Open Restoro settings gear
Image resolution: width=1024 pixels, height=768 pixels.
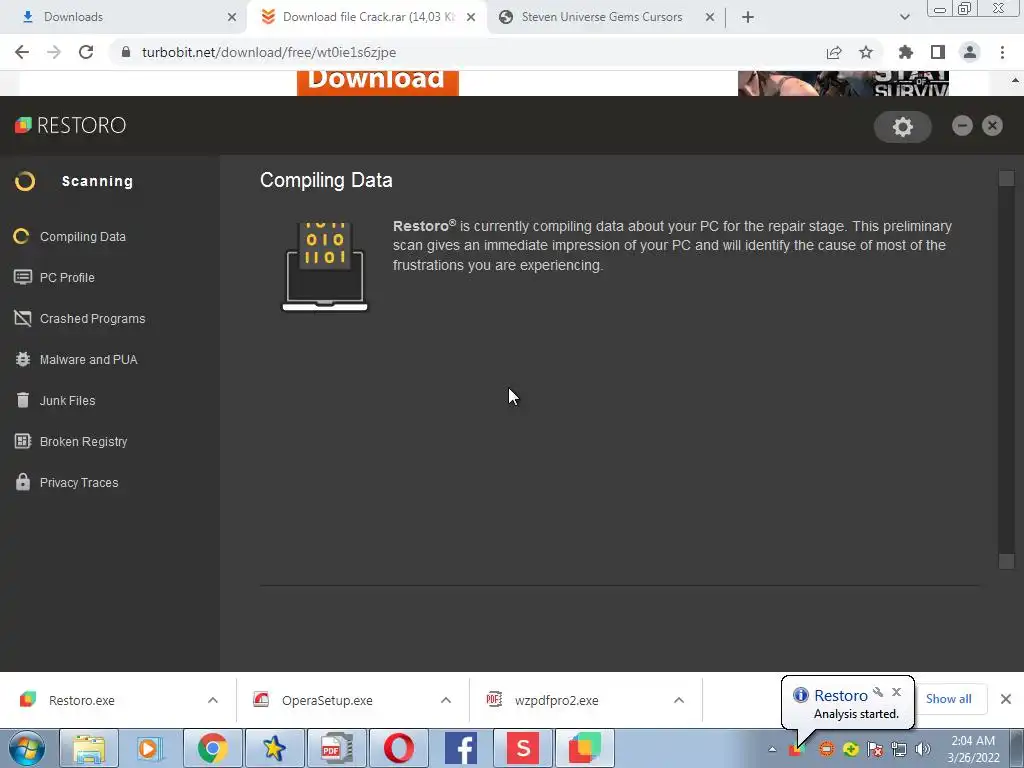(x=903, y=126)
